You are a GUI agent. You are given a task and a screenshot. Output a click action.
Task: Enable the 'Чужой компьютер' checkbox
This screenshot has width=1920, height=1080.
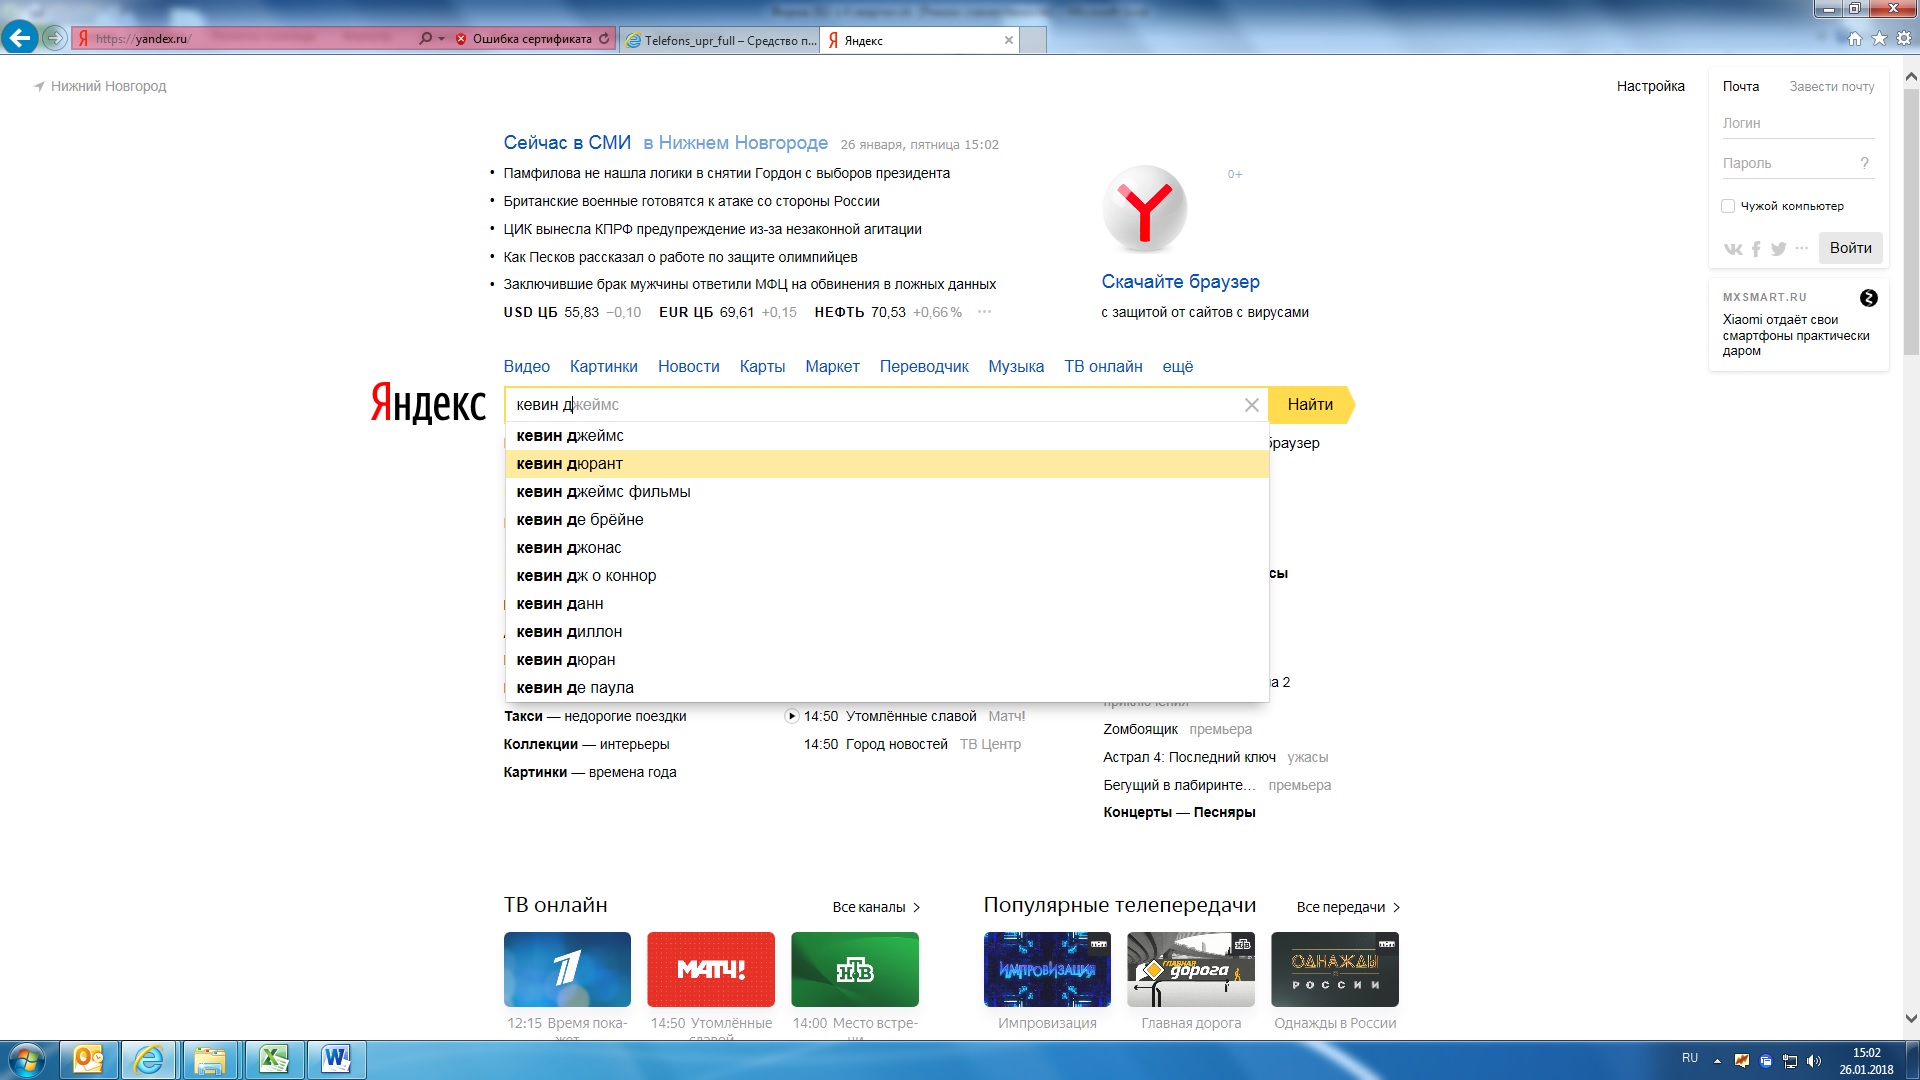tap(1728, 206)
